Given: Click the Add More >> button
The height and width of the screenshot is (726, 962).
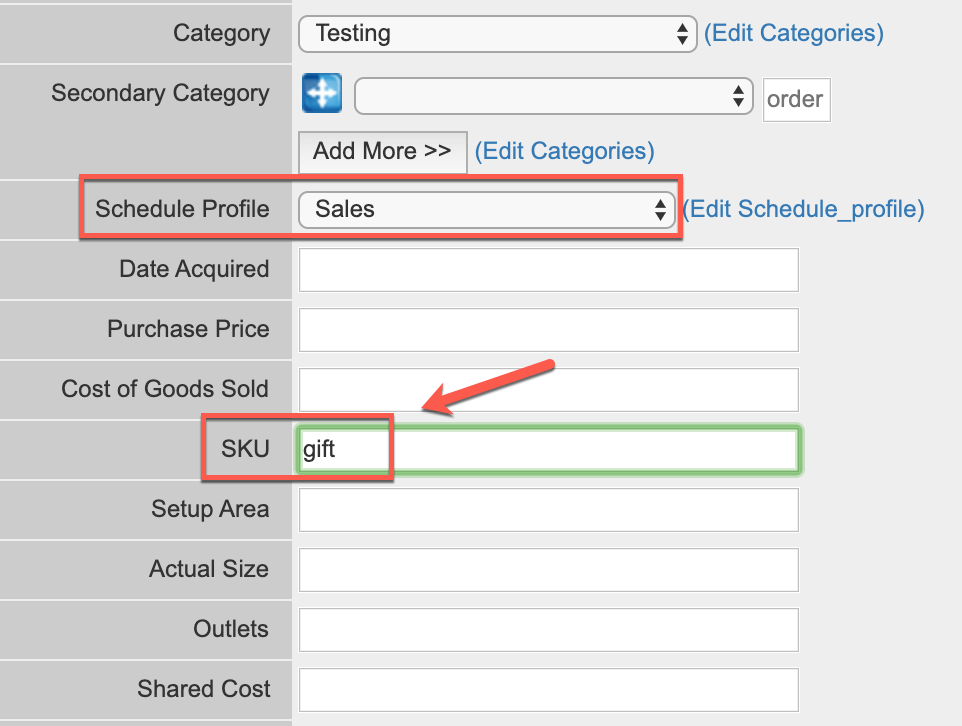Looking at the screenshot, I should (x=383, y=152).
